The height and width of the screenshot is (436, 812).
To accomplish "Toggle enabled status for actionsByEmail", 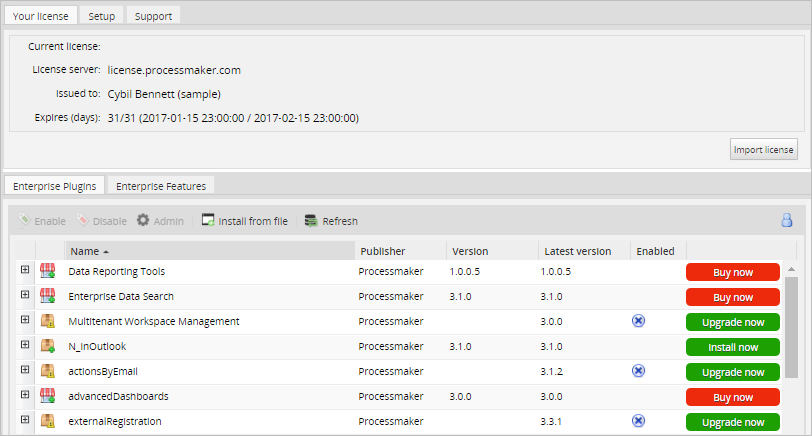I will 639,371.
